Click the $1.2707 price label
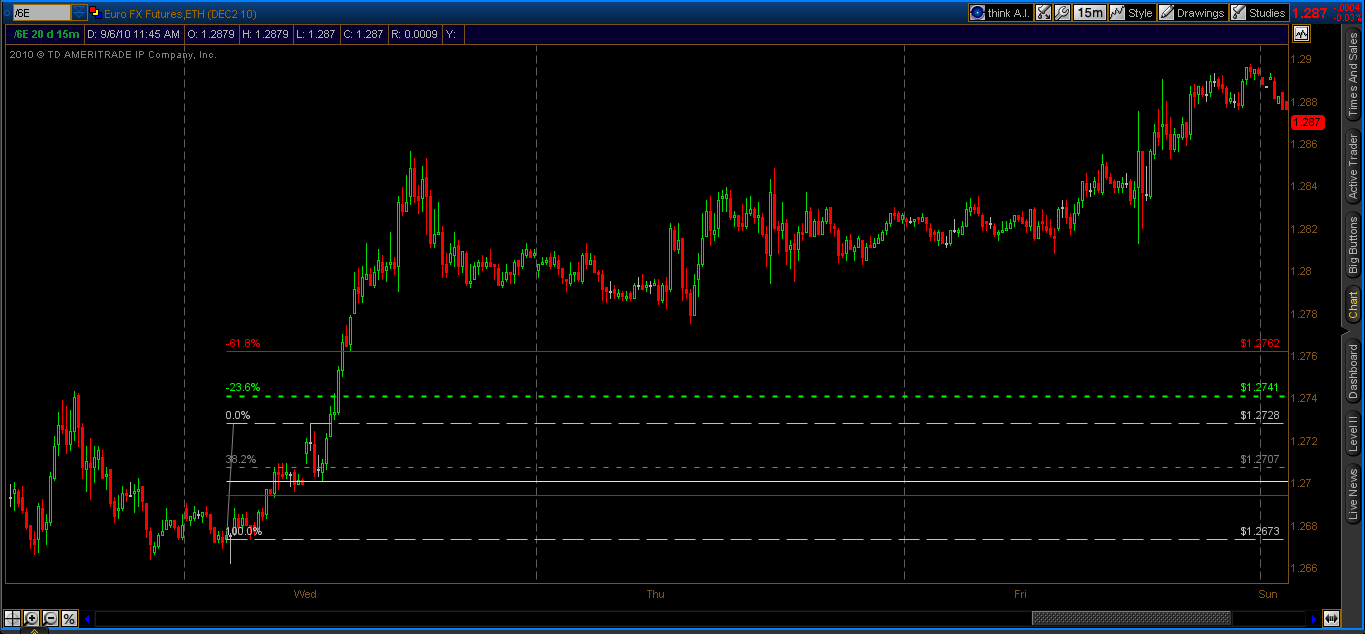This screenshot has width=1365, height=634. (x=1260, y=459)
